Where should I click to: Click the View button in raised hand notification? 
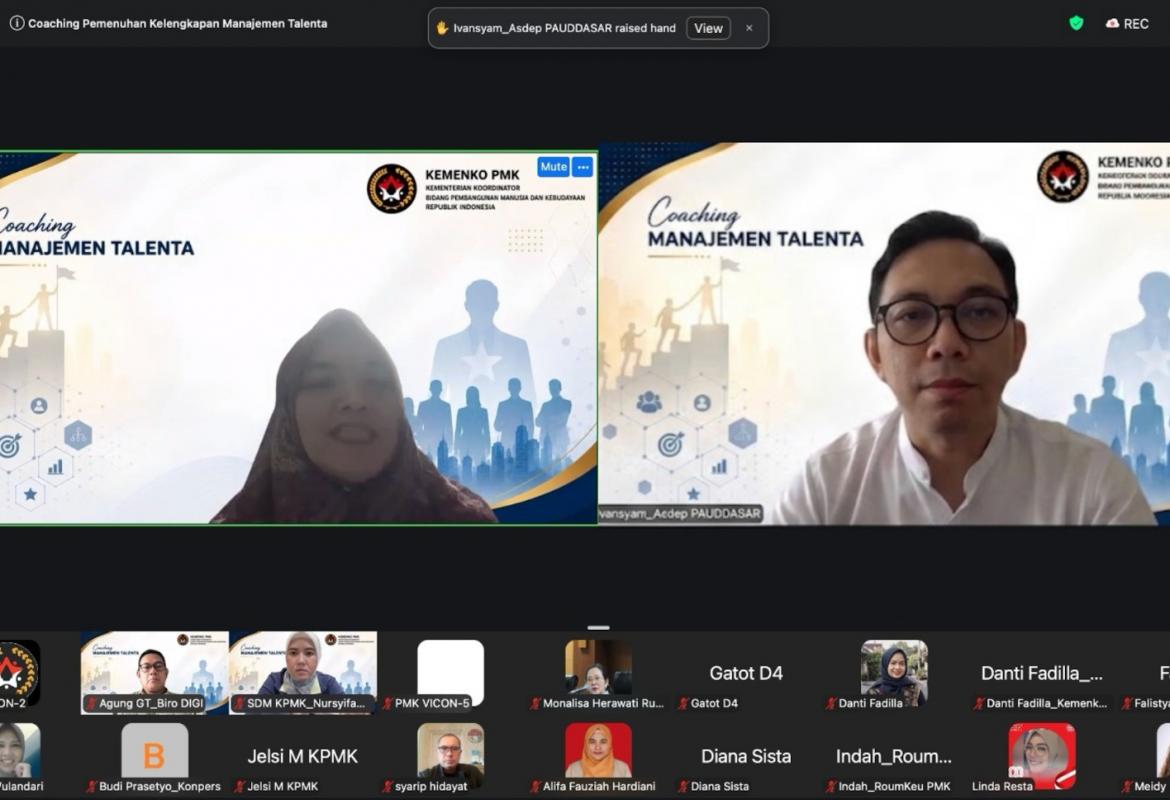point(708,28)
